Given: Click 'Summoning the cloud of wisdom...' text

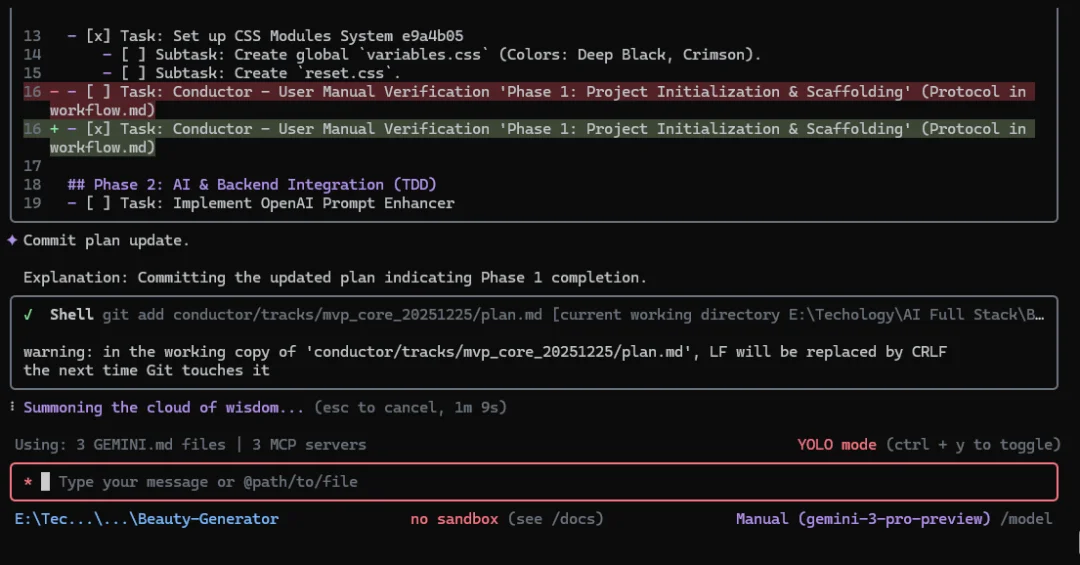Looking at the screenshot, I should (x=164, y=407).
